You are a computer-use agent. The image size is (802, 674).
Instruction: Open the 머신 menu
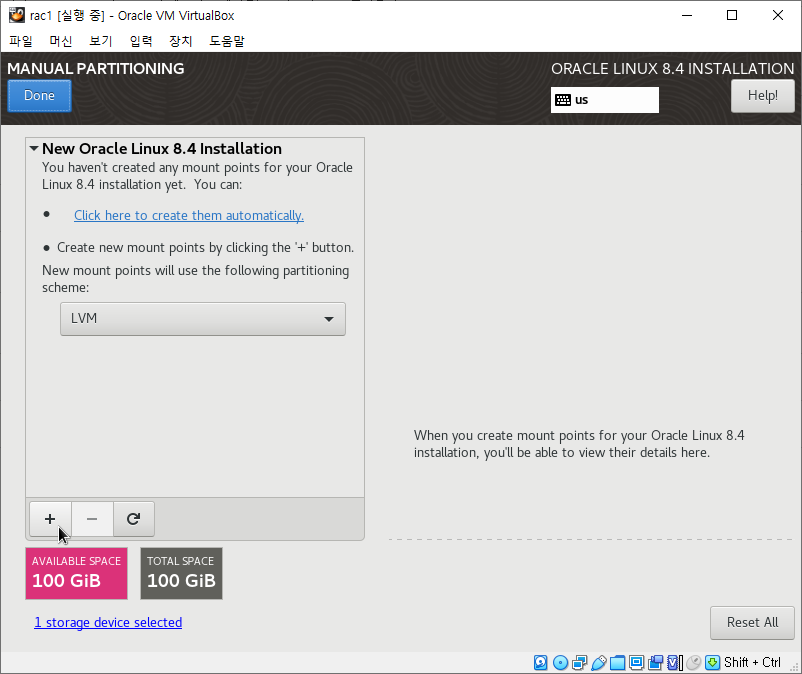61,41
